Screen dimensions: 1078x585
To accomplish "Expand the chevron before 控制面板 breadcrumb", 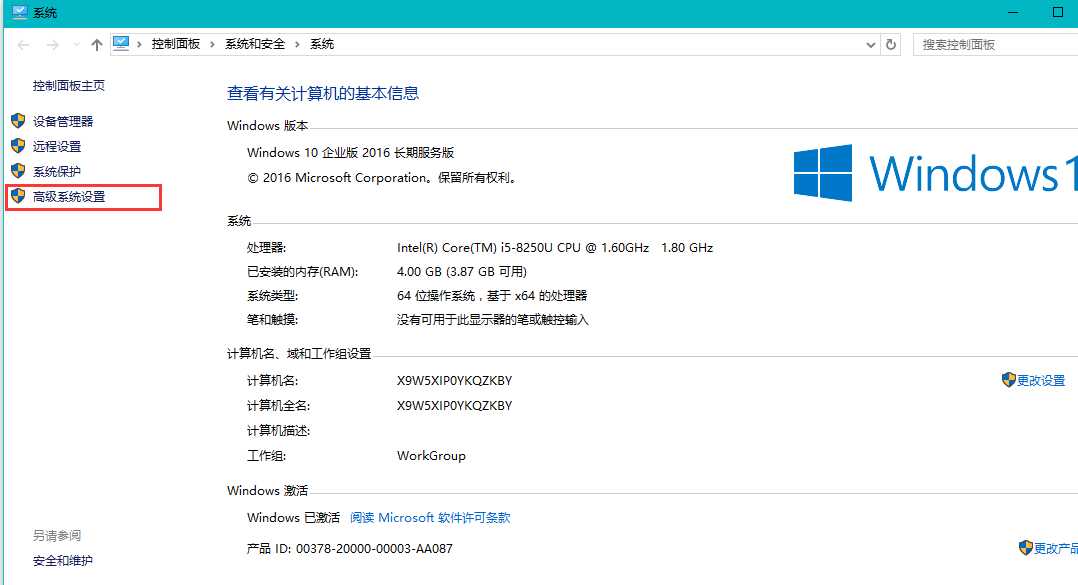I will pos(140,45).
